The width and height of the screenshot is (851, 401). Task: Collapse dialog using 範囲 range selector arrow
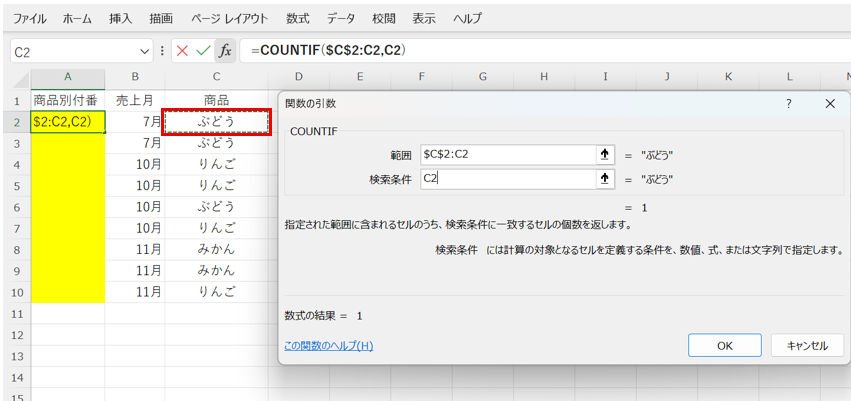point(604,154)
